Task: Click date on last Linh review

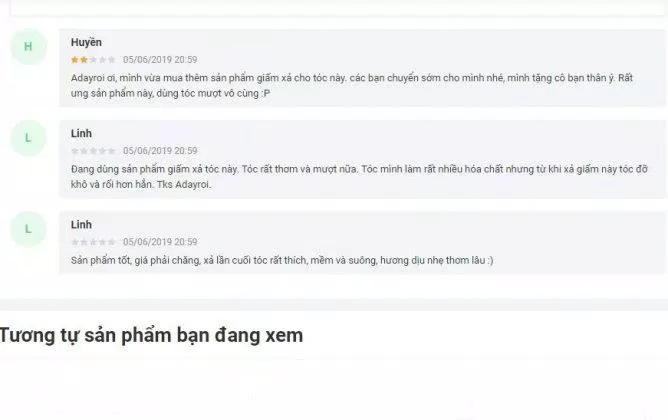Action: (x=160, y=242)
